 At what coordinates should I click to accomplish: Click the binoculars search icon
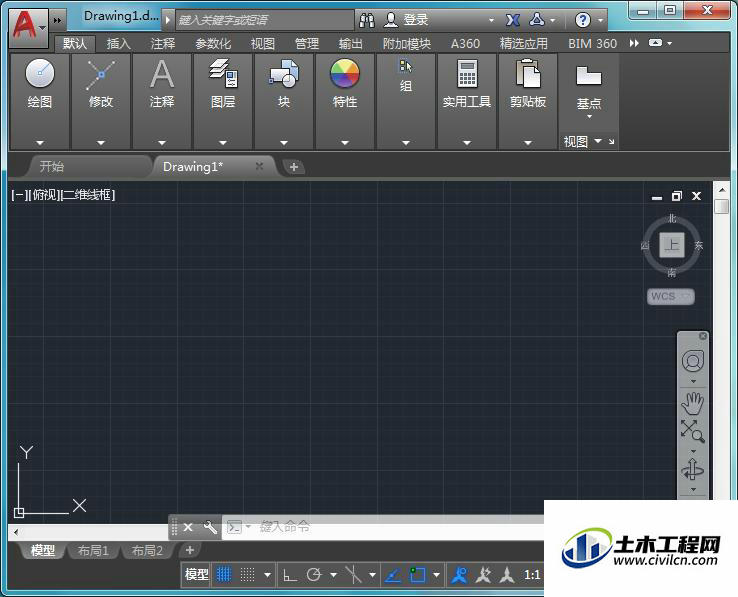367,20
